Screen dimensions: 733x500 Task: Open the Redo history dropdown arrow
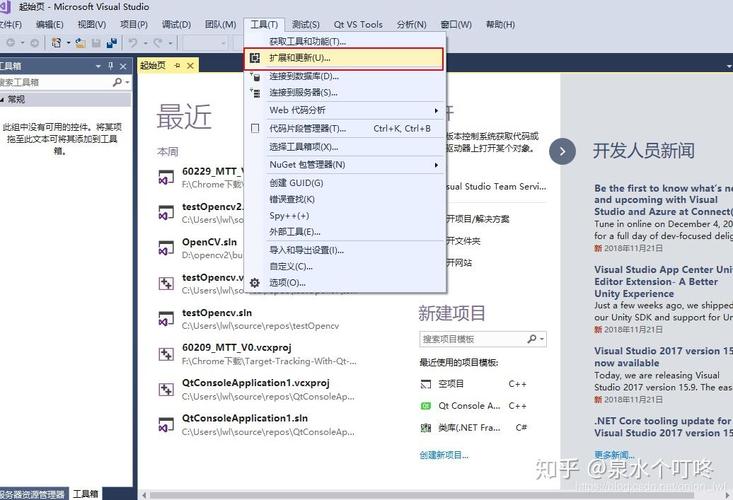pos(170,43)
